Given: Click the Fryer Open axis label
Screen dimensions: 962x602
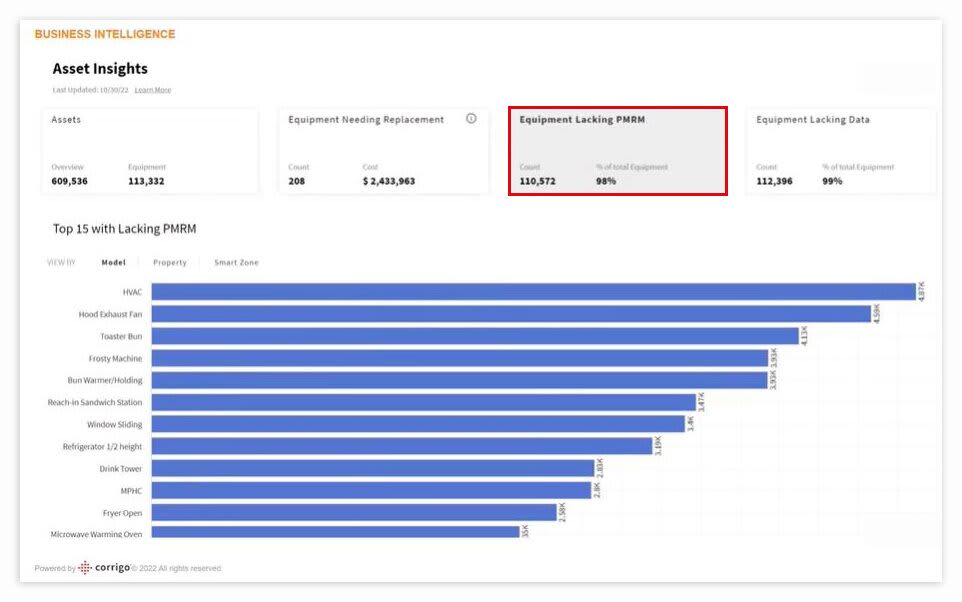Looking at the screenshot, I should point(122,513).
